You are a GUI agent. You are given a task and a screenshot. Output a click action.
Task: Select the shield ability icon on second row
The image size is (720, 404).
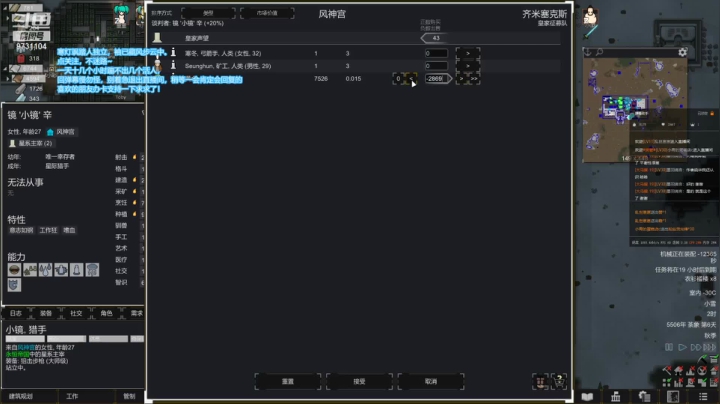point(14,285)
